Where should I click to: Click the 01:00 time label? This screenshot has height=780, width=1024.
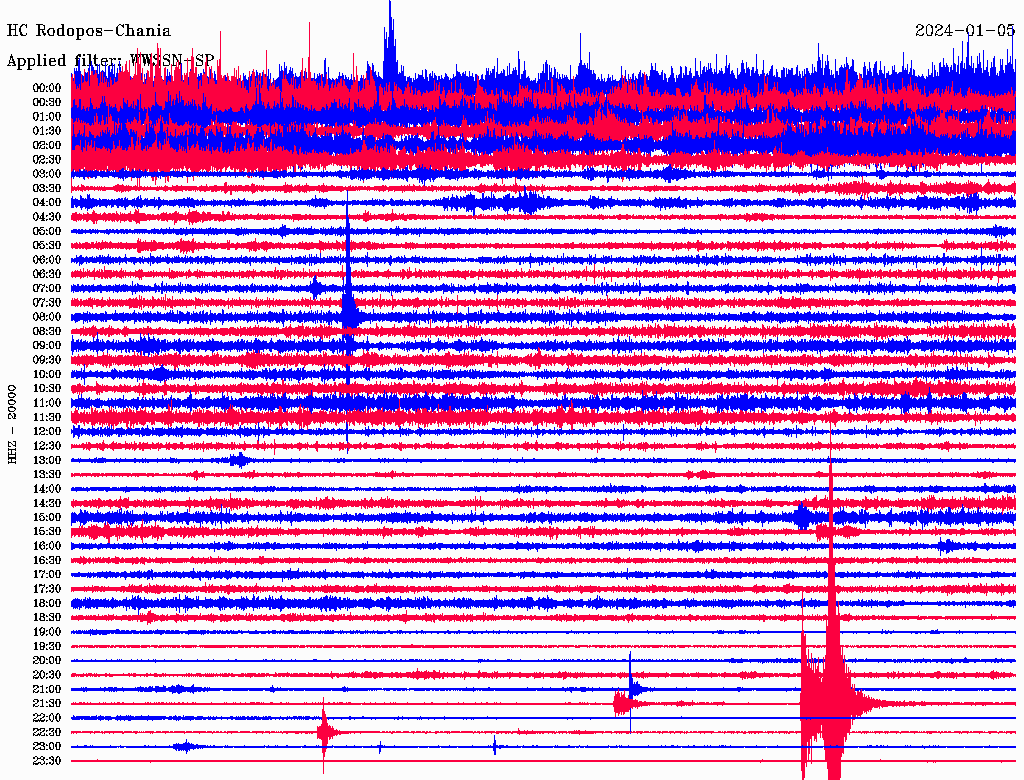tap(47, 117)
